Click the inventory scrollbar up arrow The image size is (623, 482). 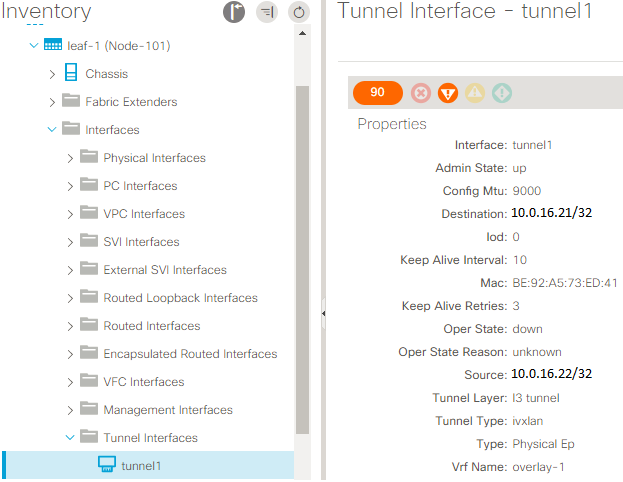(x=302, y=33)
